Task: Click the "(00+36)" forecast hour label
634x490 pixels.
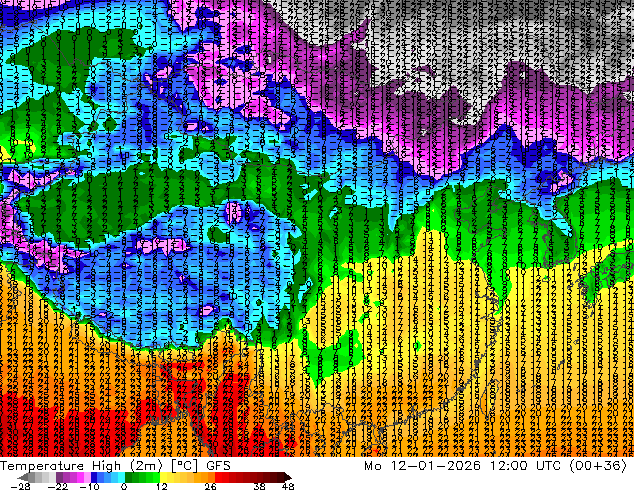Action: pyautogui.click(x=596, y=465)
